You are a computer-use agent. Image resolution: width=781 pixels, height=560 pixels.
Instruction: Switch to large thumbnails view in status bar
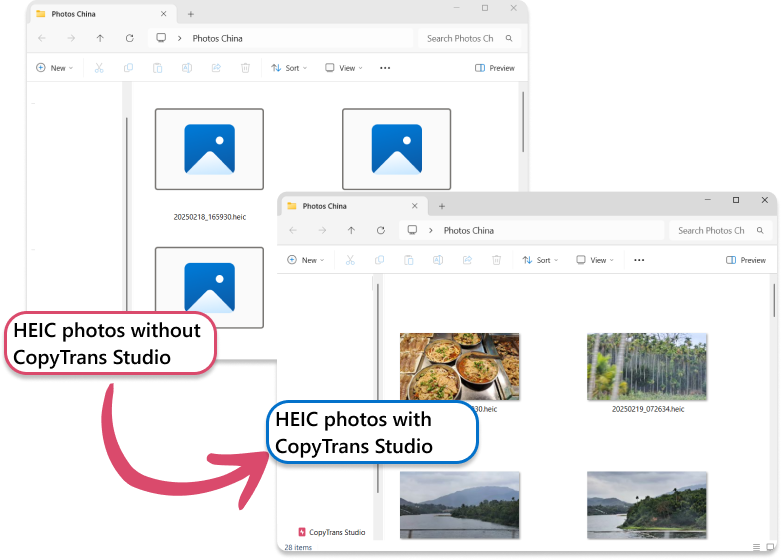770,547
